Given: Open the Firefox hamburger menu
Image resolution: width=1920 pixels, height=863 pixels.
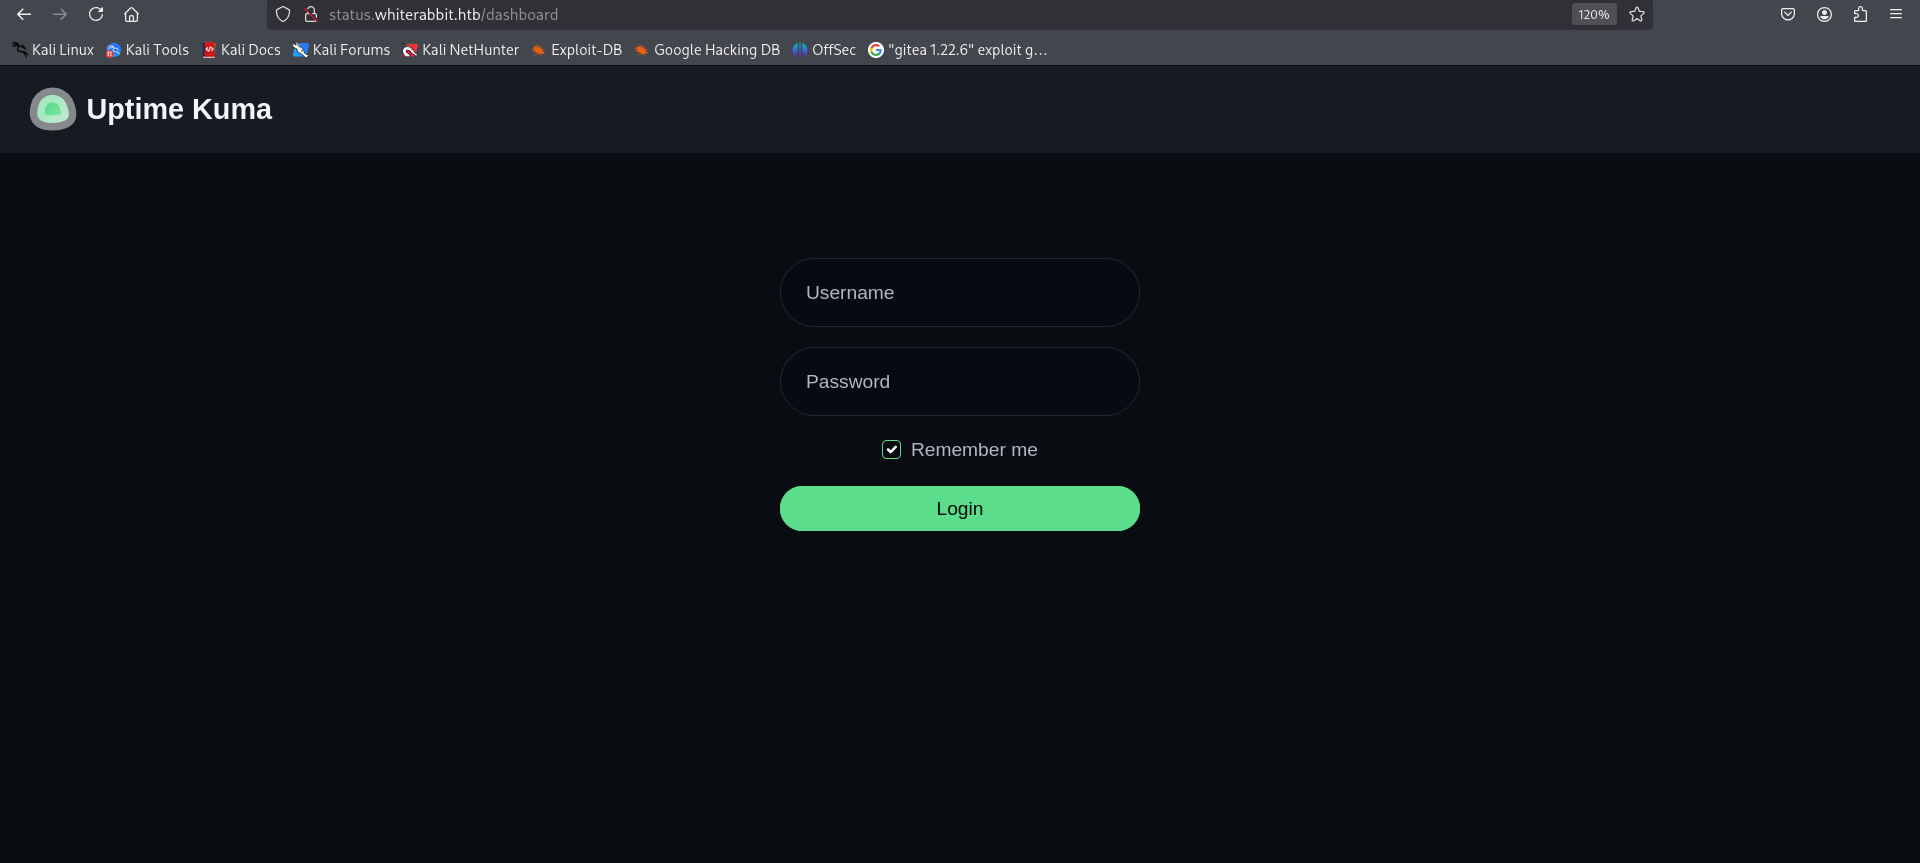Looking at the screenshot, I should pos(1895,14).
